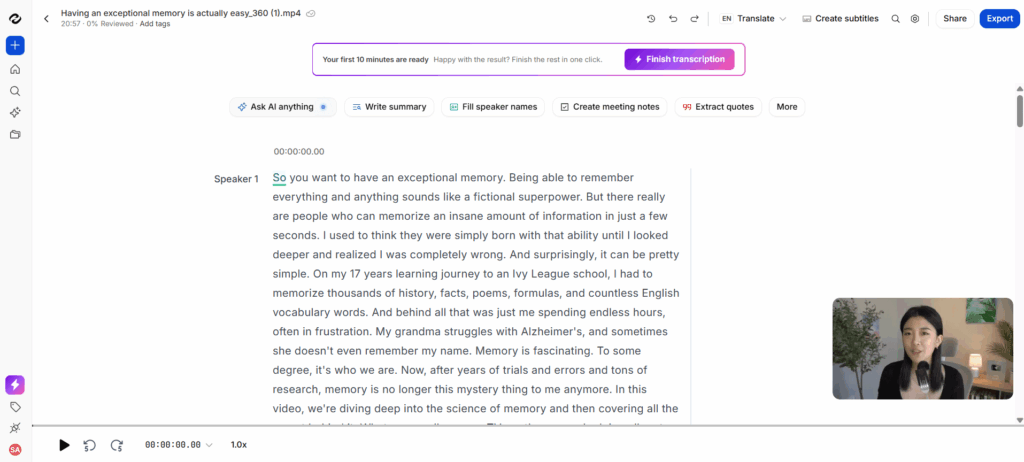The width and height of the screenshot is (1024, 462).
Task: Click the blue Export button
Action: click(x=999, y=18)
